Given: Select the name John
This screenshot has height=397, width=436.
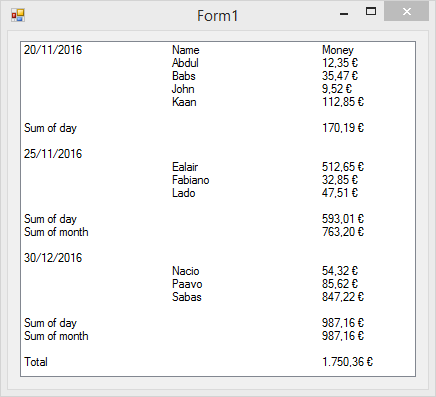Looking at the screenshot, I should coord(183,89).
